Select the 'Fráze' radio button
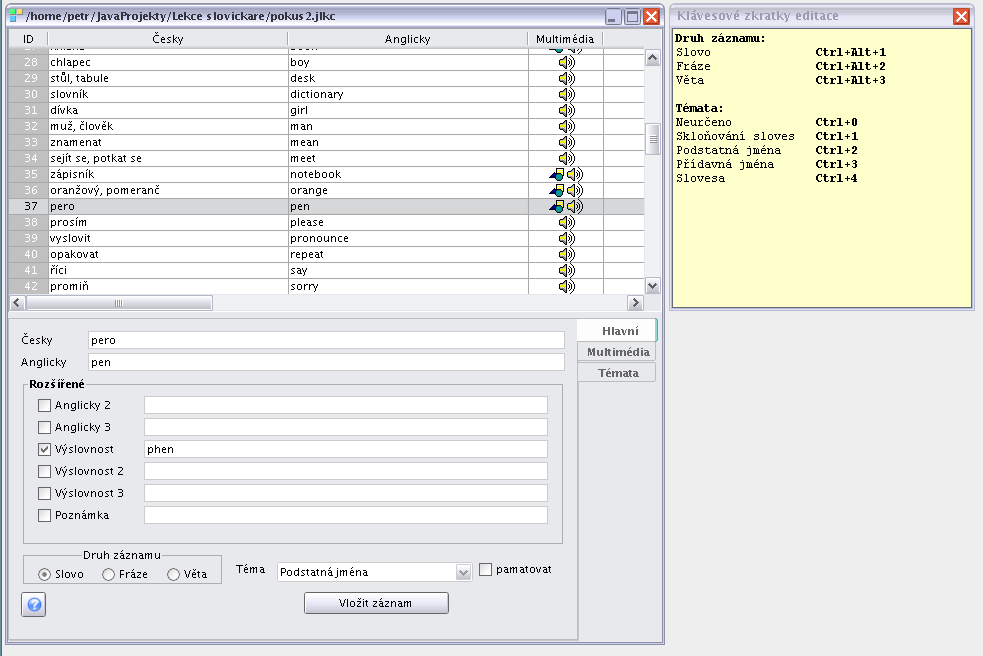Screen dimensions: 983x656 pos(109,574)
